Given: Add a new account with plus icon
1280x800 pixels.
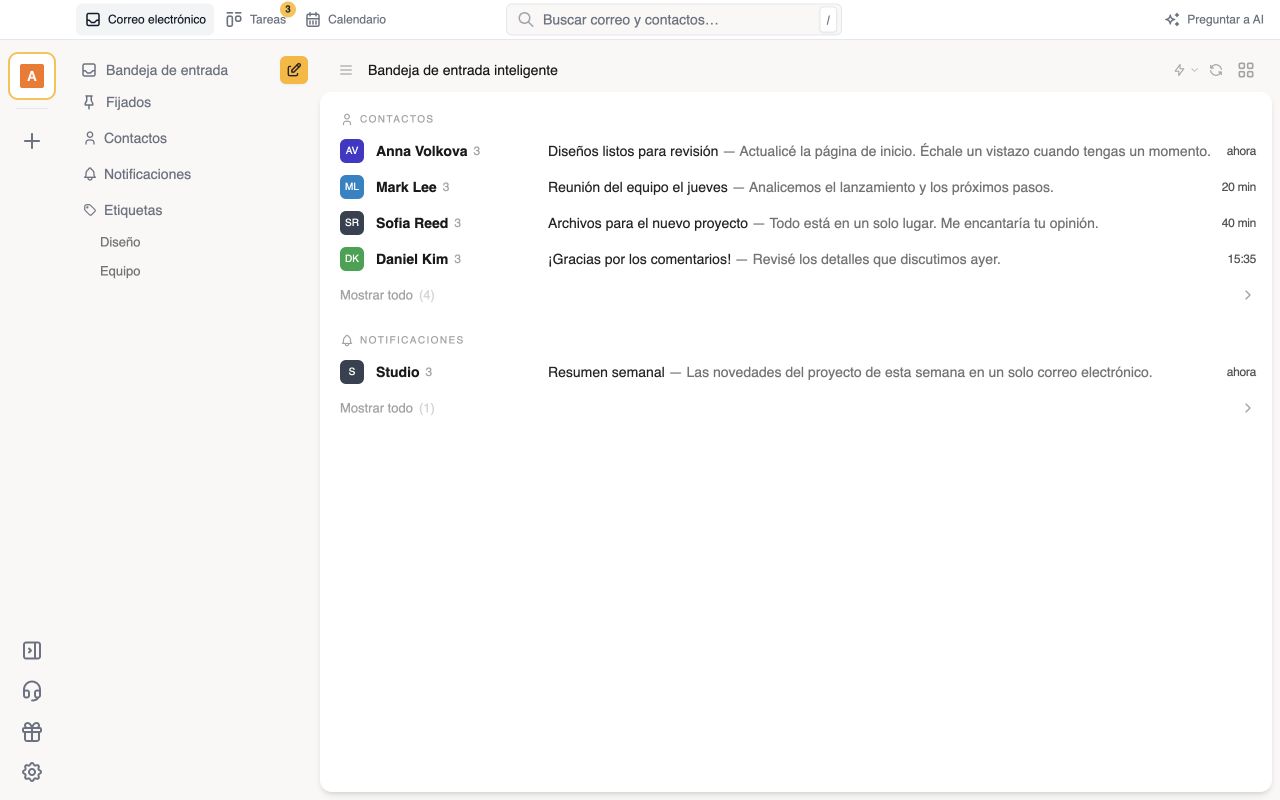Looking at the screenshot, I should point(32,141).
